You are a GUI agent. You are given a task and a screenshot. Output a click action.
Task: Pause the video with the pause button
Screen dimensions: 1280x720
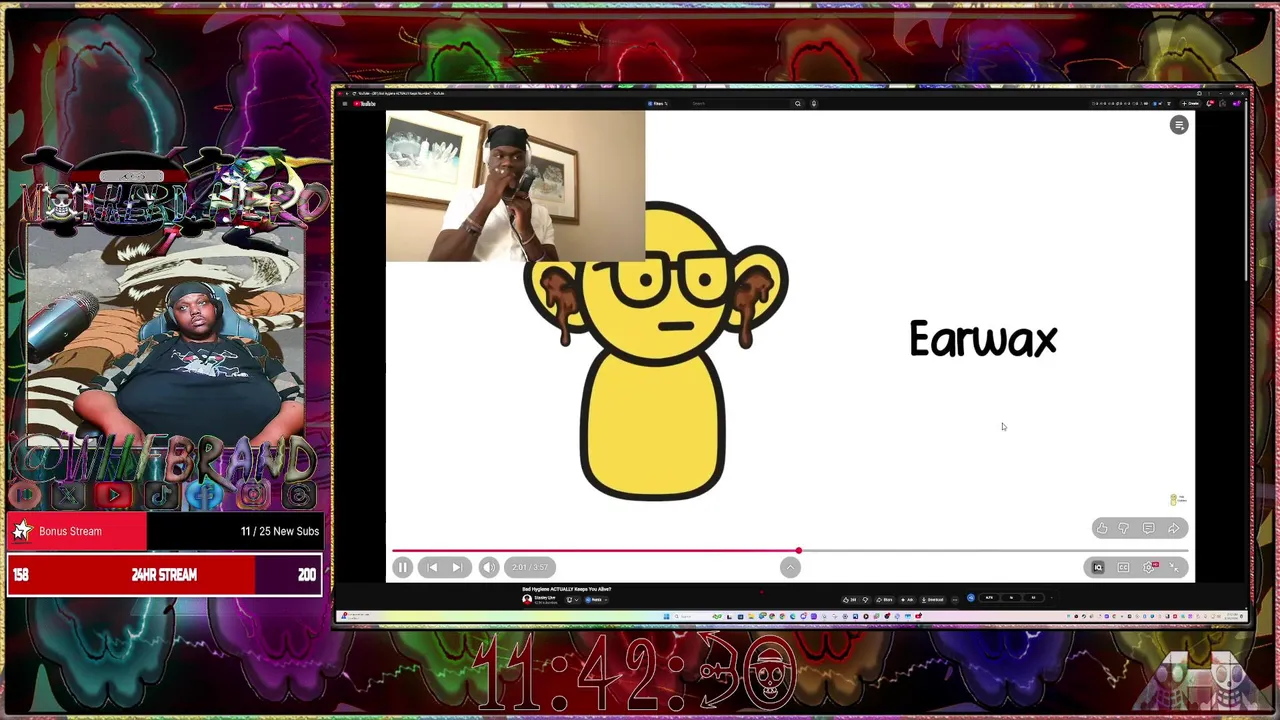402,567
